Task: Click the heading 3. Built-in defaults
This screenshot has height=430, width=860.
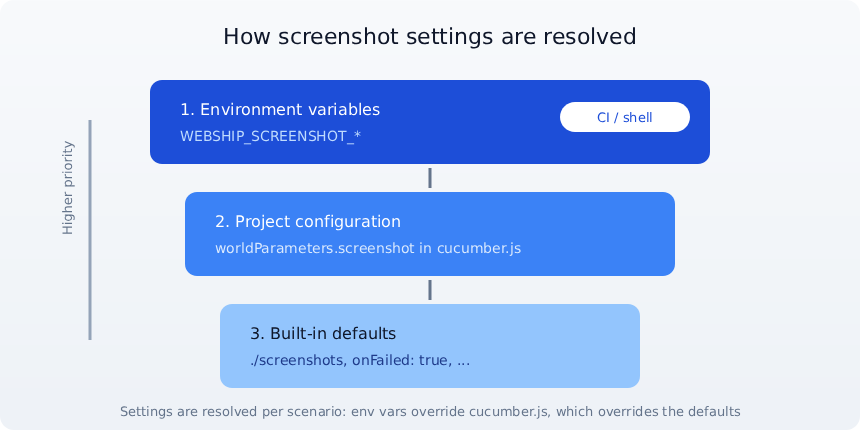Action: point(323,333)
